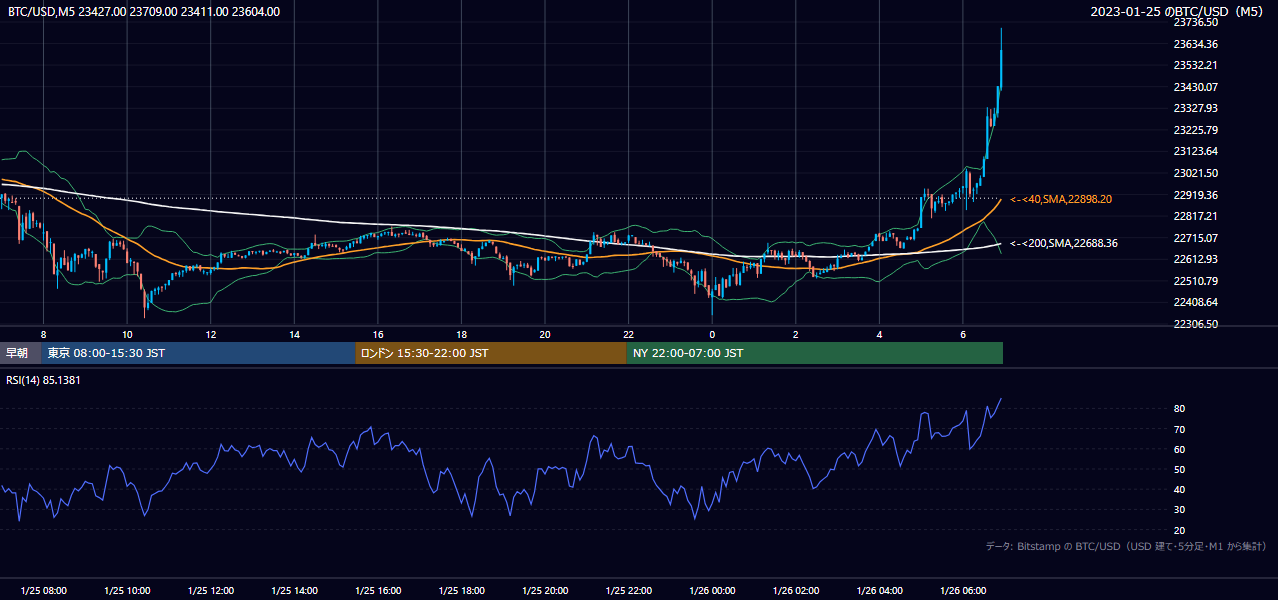The image size is (1278, 600).
Task: Click the RSI axis level 40
Action: click(x=1180, y=489)
